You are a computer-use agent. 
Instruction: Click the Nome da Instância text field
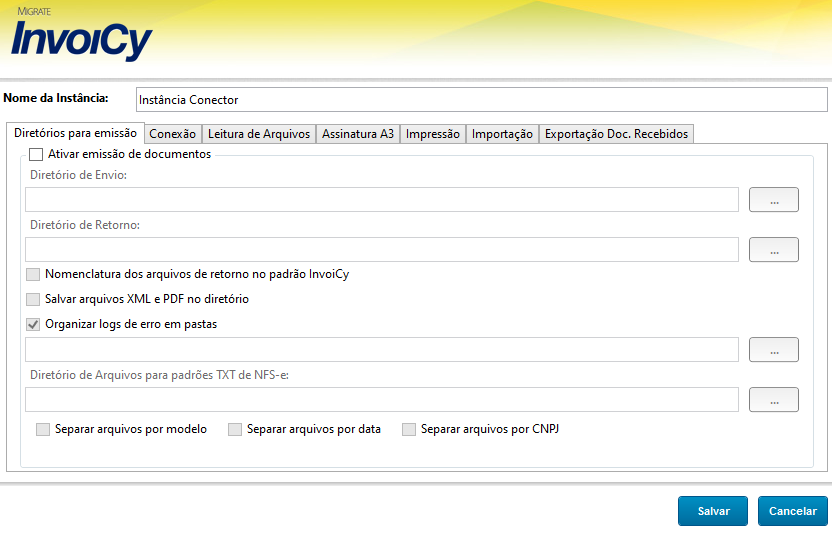(x=480, y=100)
